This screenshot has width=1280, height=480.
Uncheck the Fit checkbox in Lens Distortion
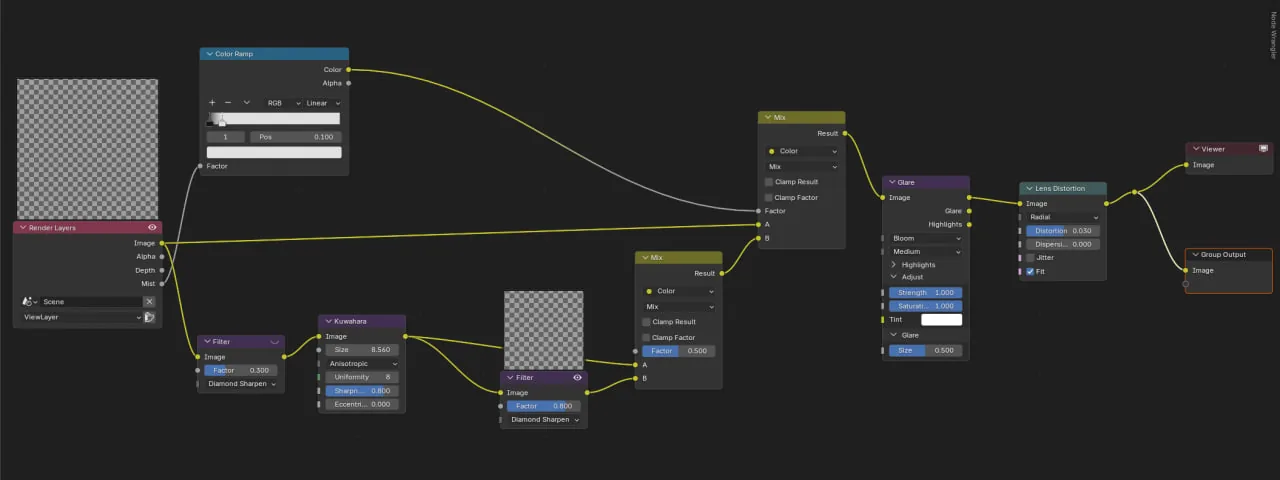point(1030,272)
